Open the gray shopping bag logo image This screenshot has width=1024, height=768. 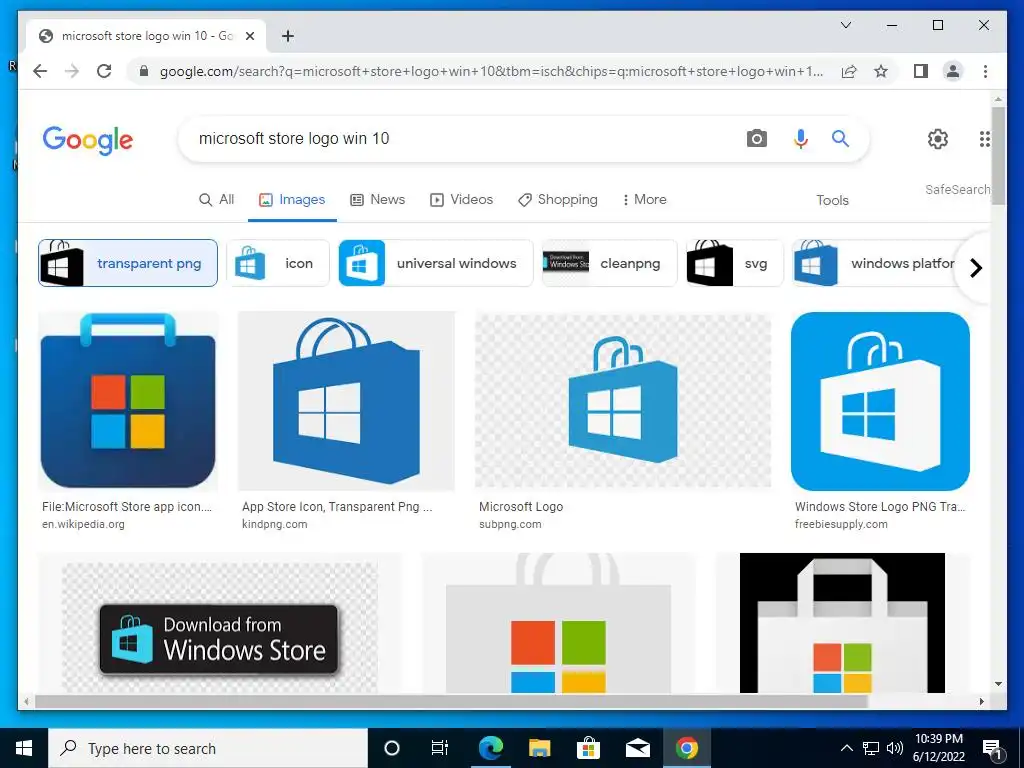(x=558, y=624)
